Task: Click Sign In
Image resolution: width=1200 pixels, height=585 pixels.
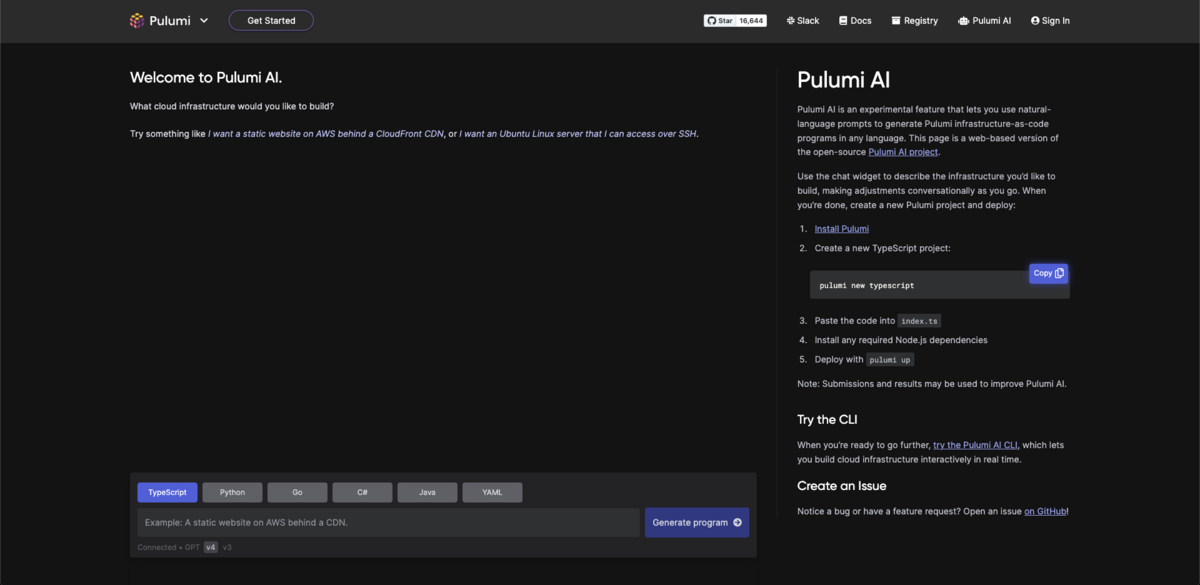Action: click(x=1050, y=20)
